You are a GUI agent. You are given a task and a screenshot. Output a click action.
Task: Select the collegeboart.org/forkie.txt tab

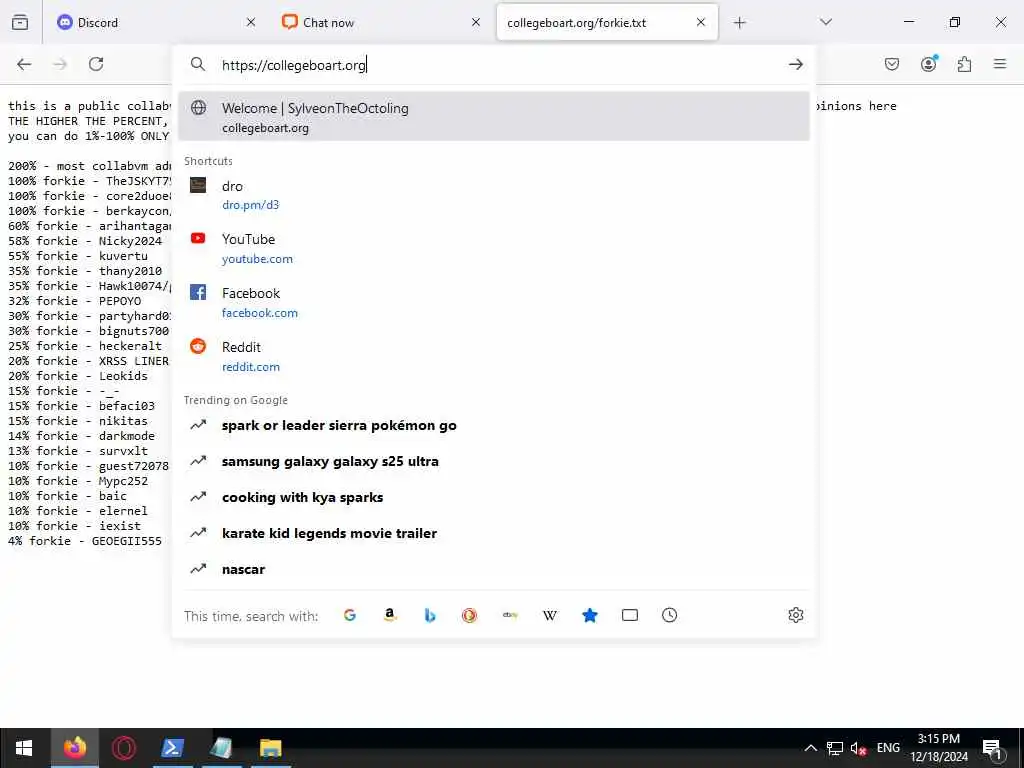607,22
